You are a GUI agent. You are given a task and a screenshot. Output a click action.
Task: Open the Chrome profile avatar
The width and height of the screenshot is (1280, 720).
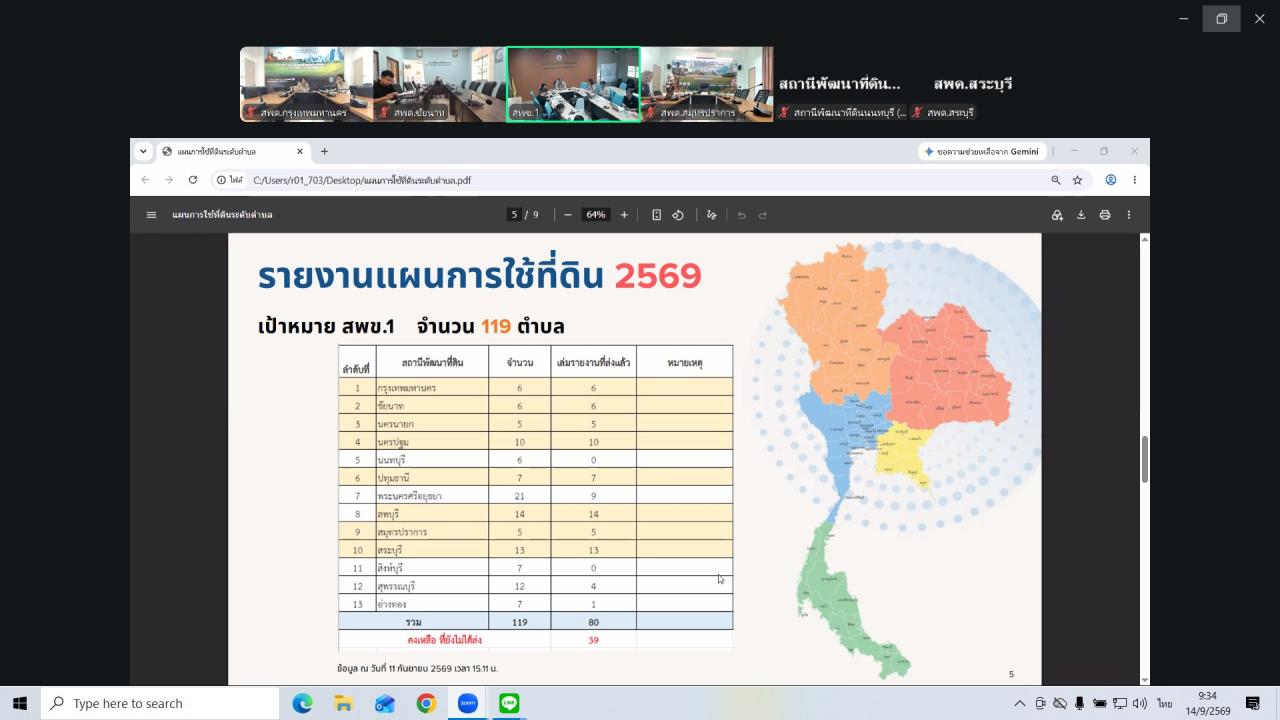point(1111,180)
